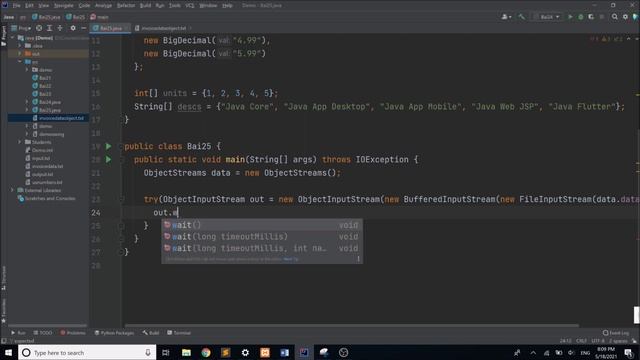Hide the Project tool window
Screen dimensions: 640x360
click(x=84, y=28)
